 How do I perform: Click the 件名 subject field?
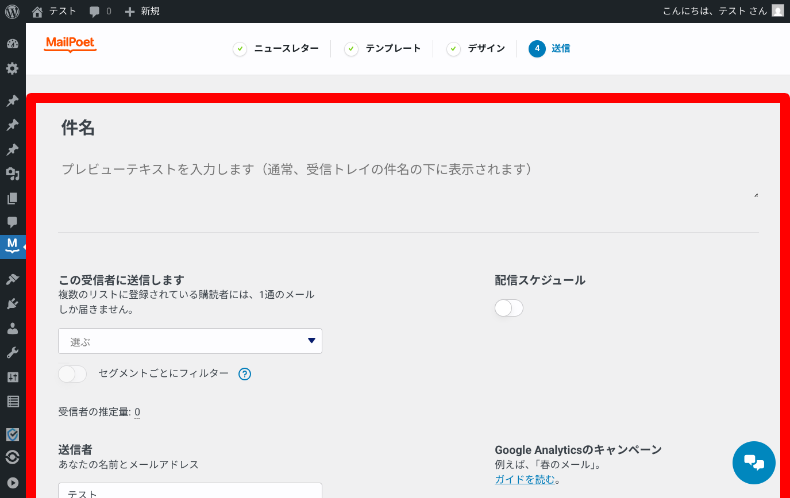click(x=408, y=128)
